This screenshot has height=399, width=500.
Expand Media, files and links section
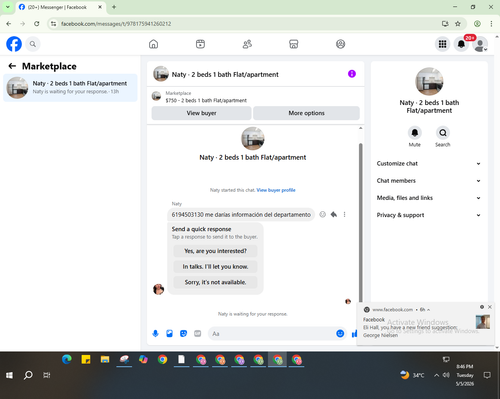tap(429, 198)
